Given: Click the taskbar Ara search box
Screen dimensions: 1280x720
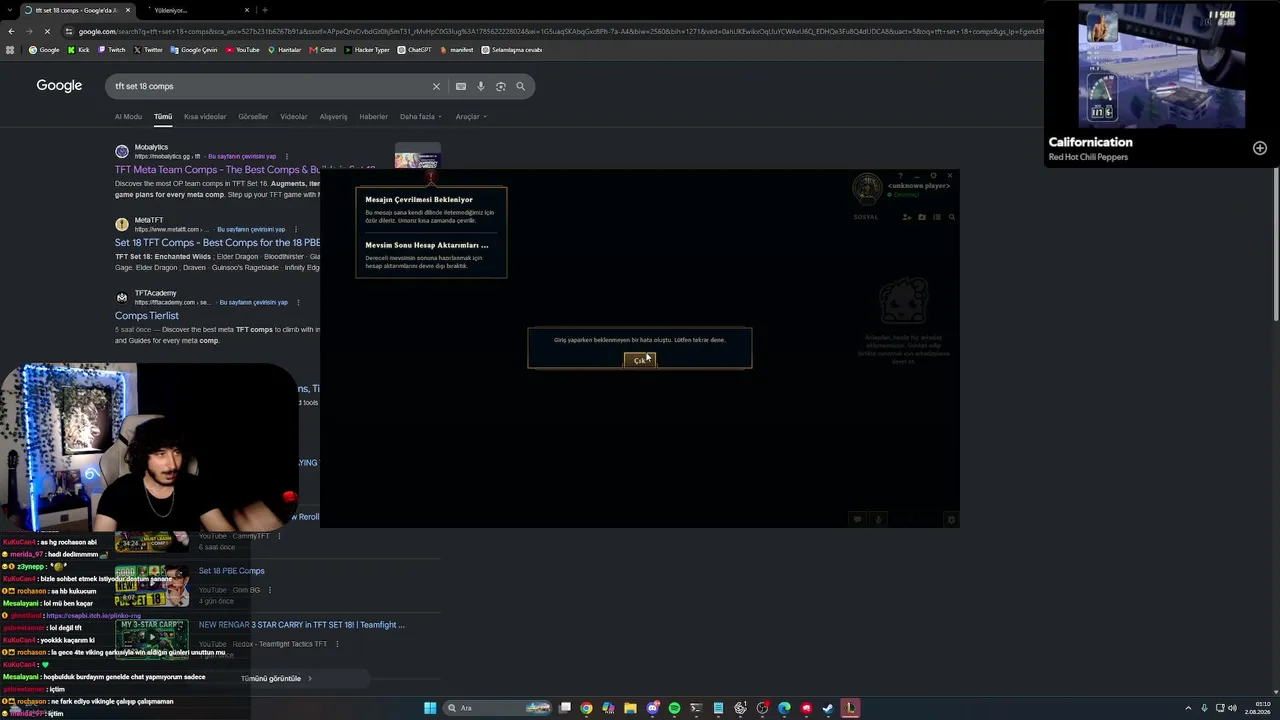Looking at the screenshot, I should coord(497,708).
